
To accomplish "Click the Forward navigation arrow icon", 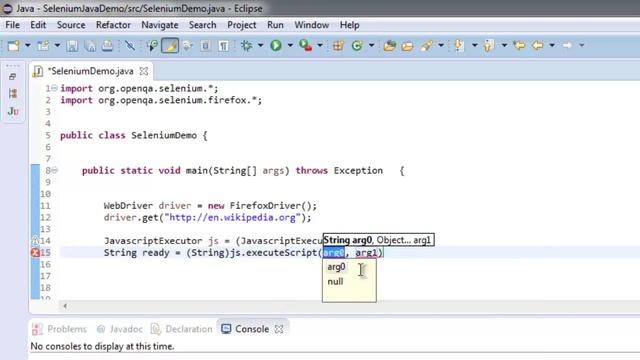I will [567, 45].
